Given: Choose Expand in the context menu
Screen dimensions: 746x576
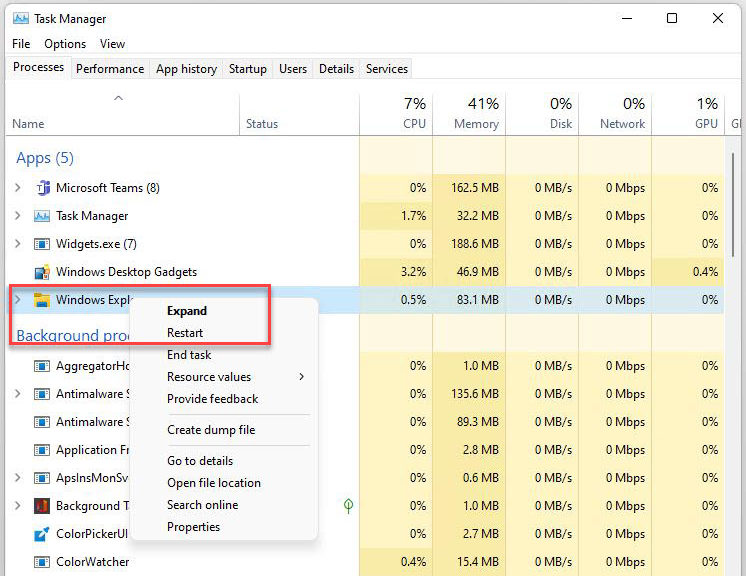Looking at the screenshot, I should point(187,311).
